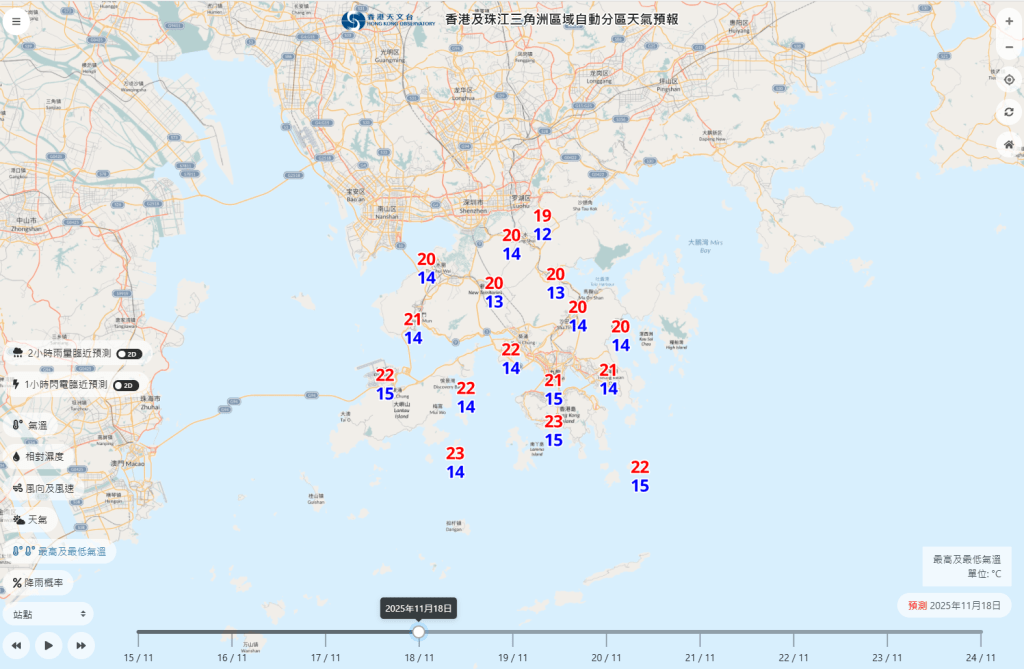Select the 天氣 (weather) layer icon
The image size is (1024, 669).
click(x=16, y=519)
